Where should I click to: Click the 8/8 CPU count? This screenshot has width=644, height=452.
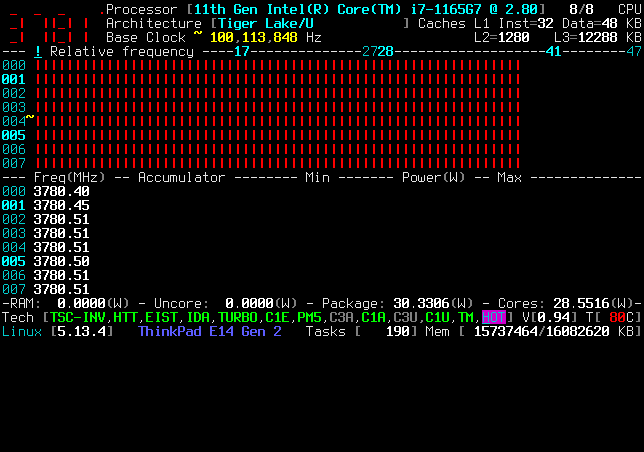click(581, 9)
